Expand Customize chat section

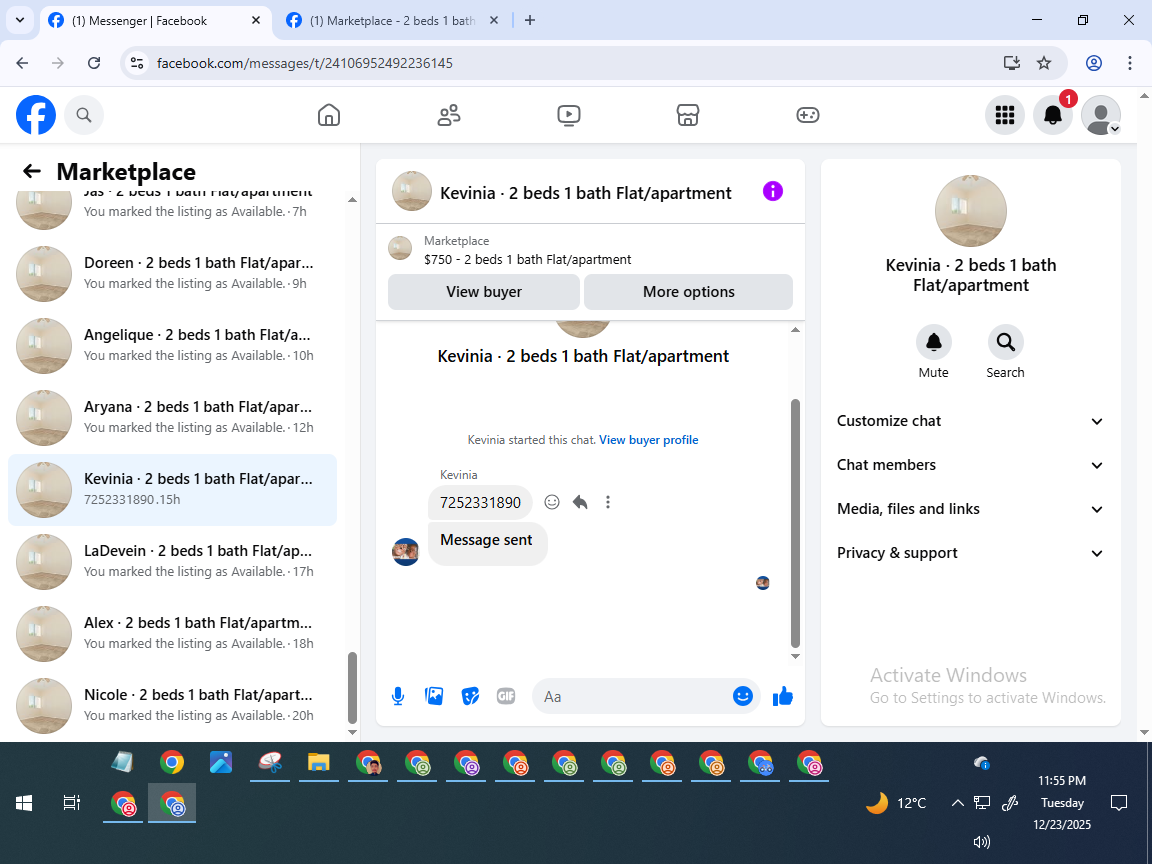[x=971, y=421]
